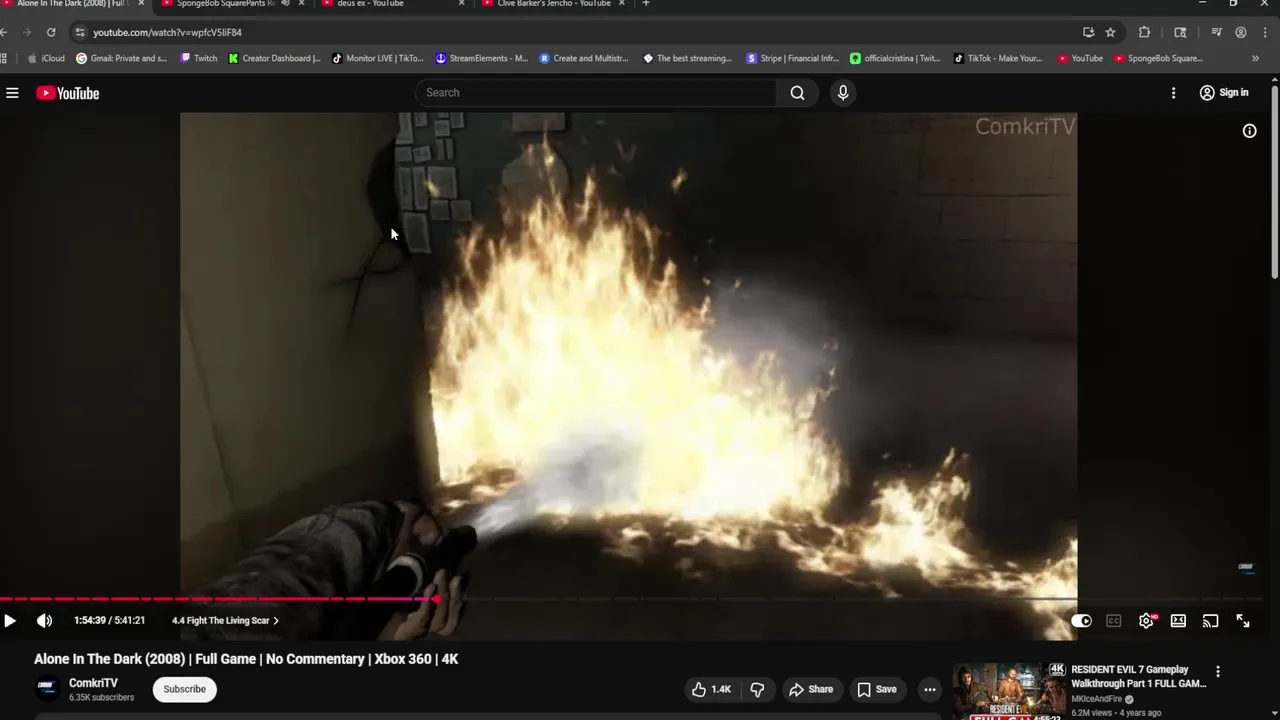Mute the video volume
The height and width of the screenshot is (720, 1280).
(x=44, y=621)
